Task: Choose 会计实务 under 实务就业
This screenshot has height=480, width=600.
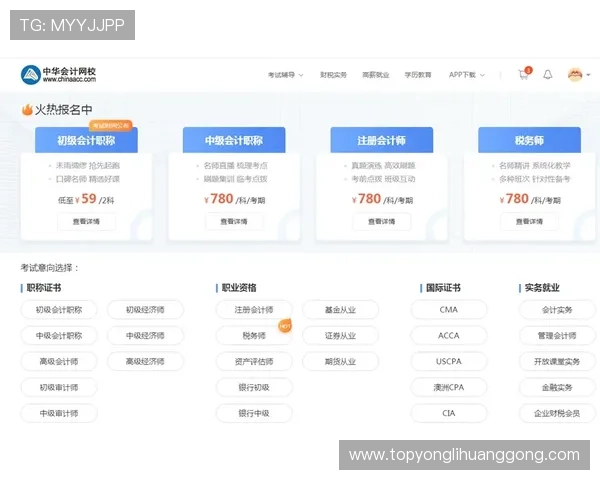Action: pos(557,310)
